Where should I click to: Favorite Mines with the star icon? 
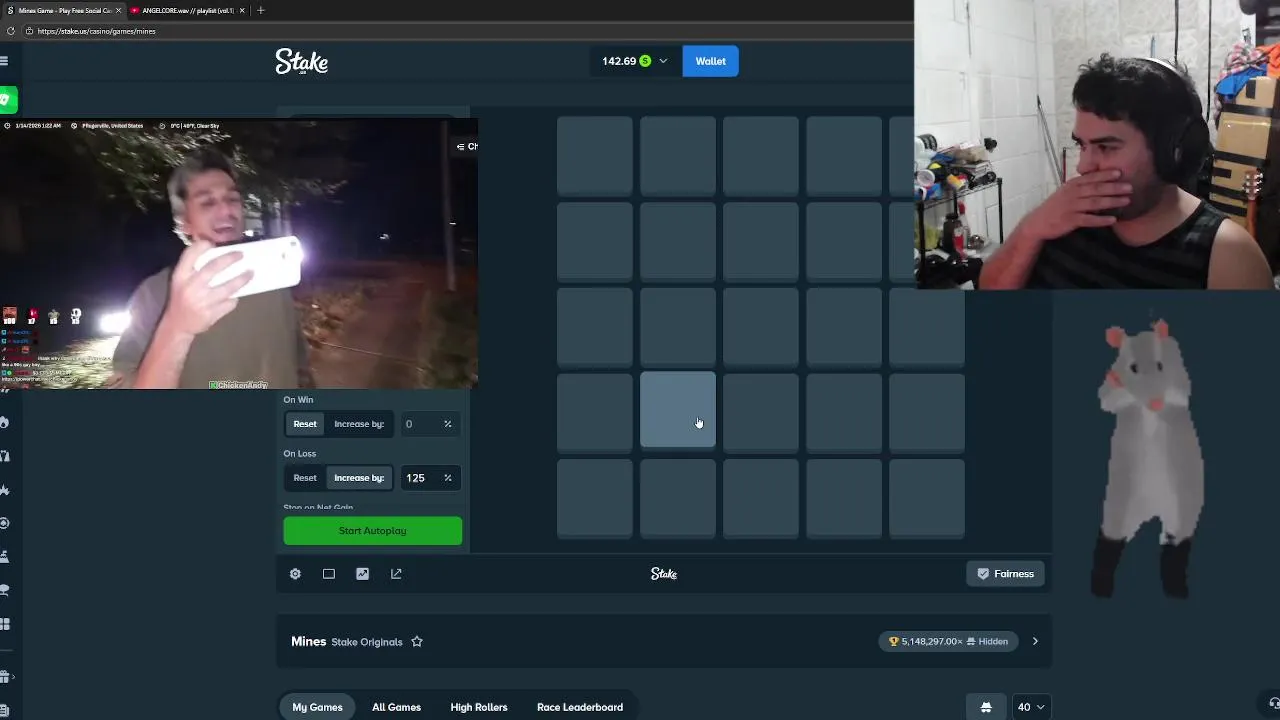(x=417, y=642)
